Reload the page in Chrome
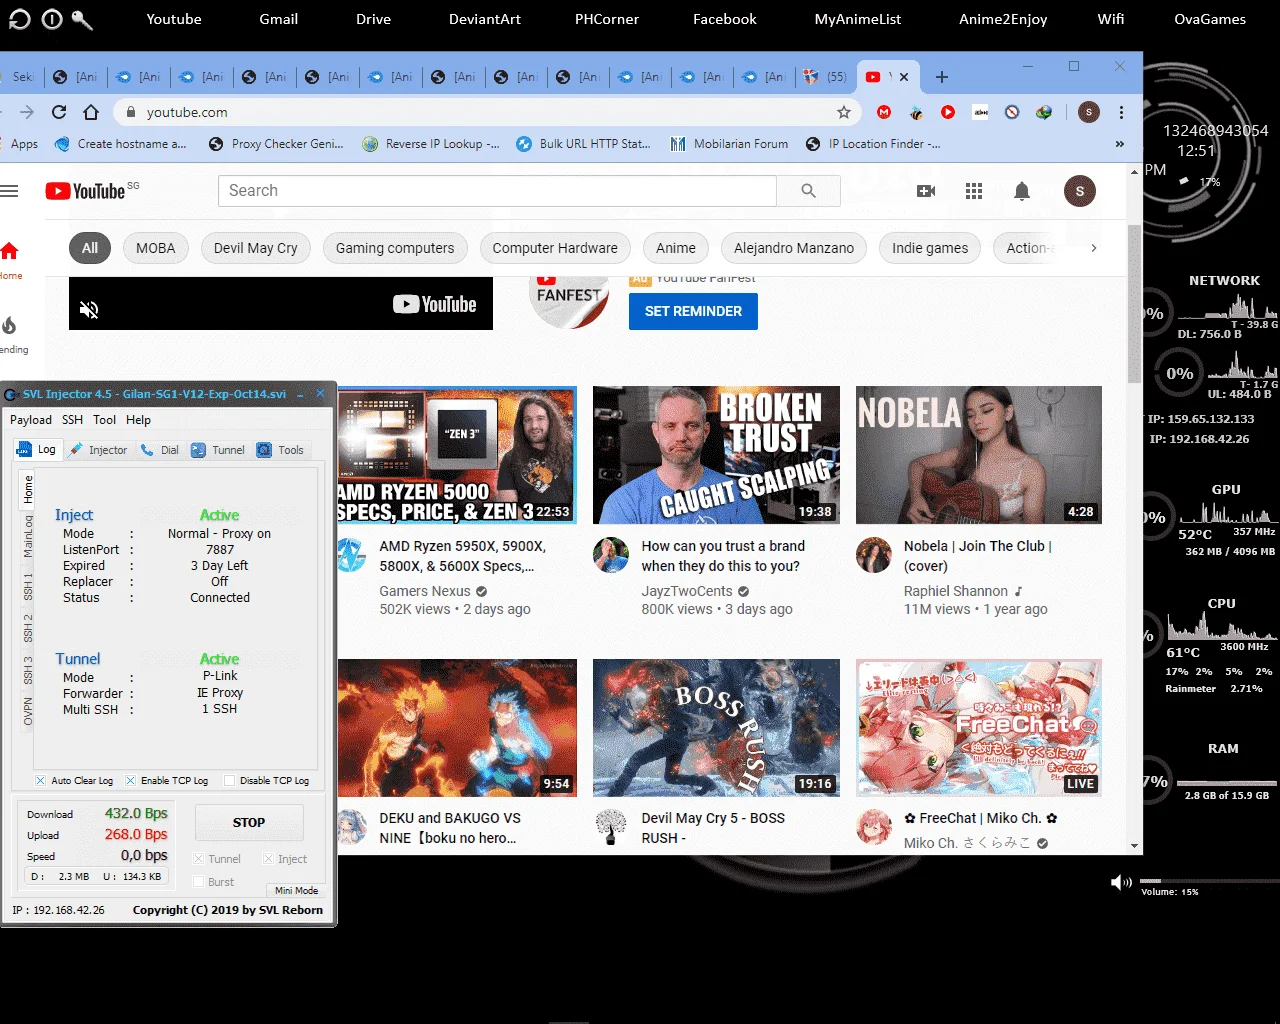 tap(59, 112)
